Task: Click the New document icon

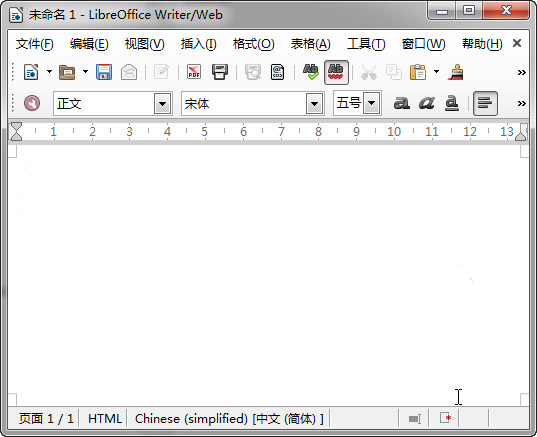Action: (31, 72)
